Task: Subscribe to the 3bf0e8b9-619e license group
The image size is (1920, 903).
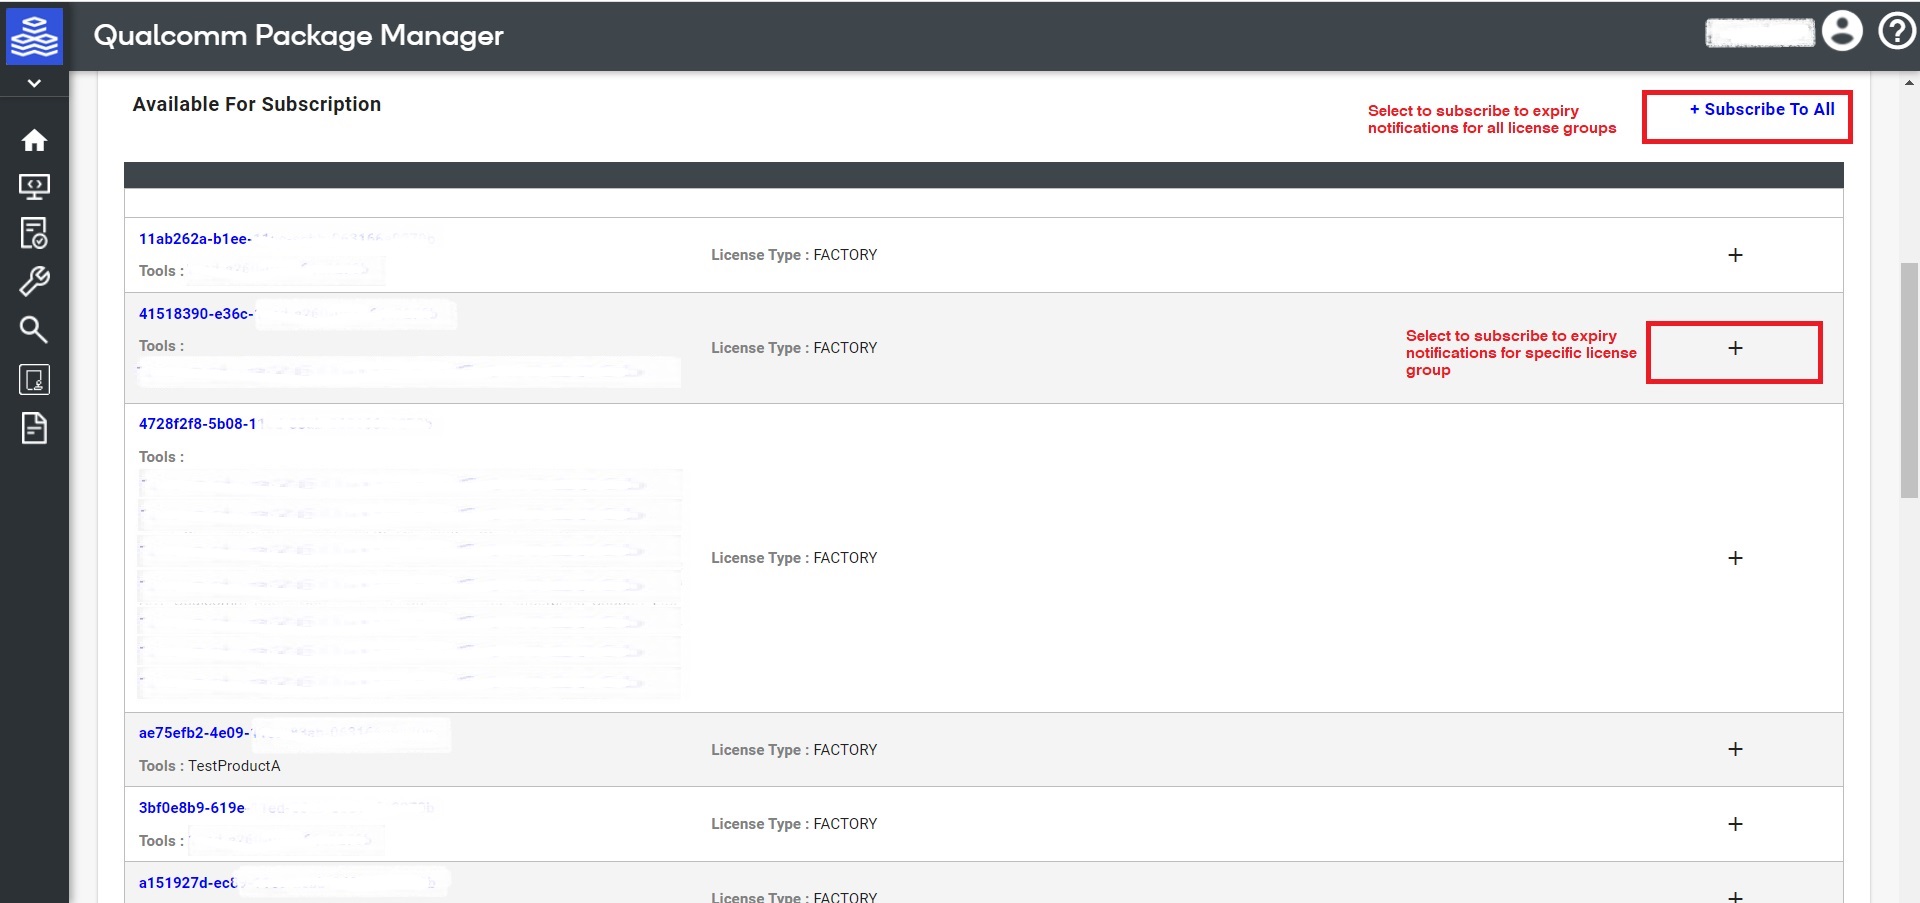Action: [x=1735, y=824]
